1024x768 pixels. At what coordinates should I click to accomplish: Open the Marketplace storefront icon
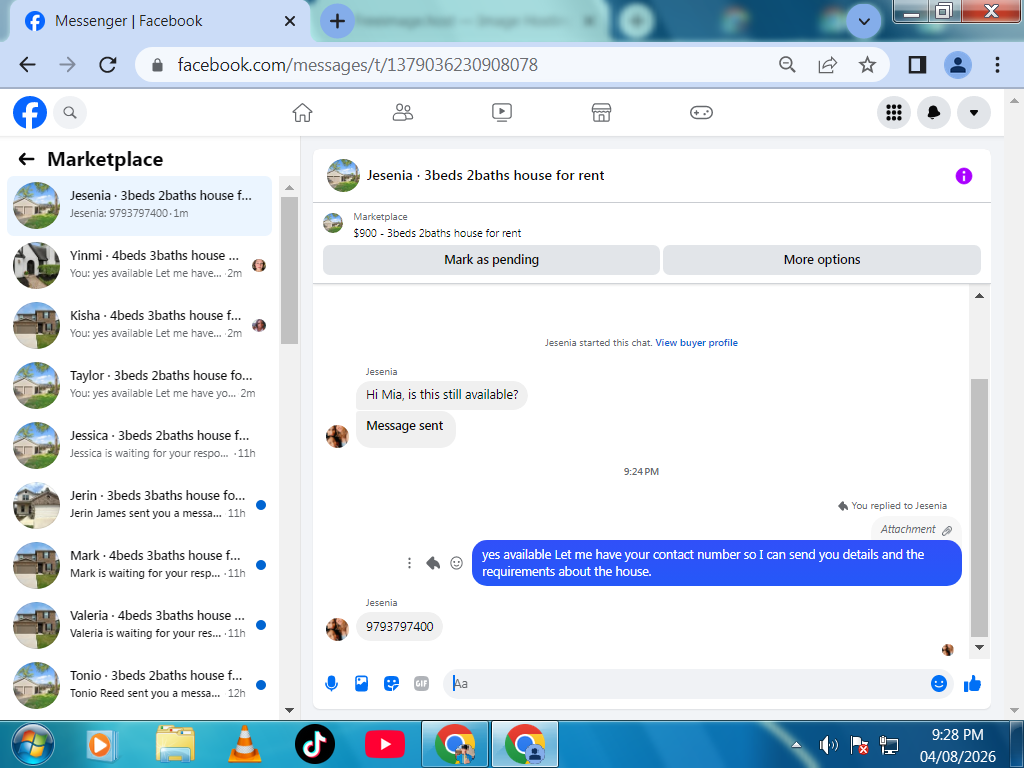[601, 112]
